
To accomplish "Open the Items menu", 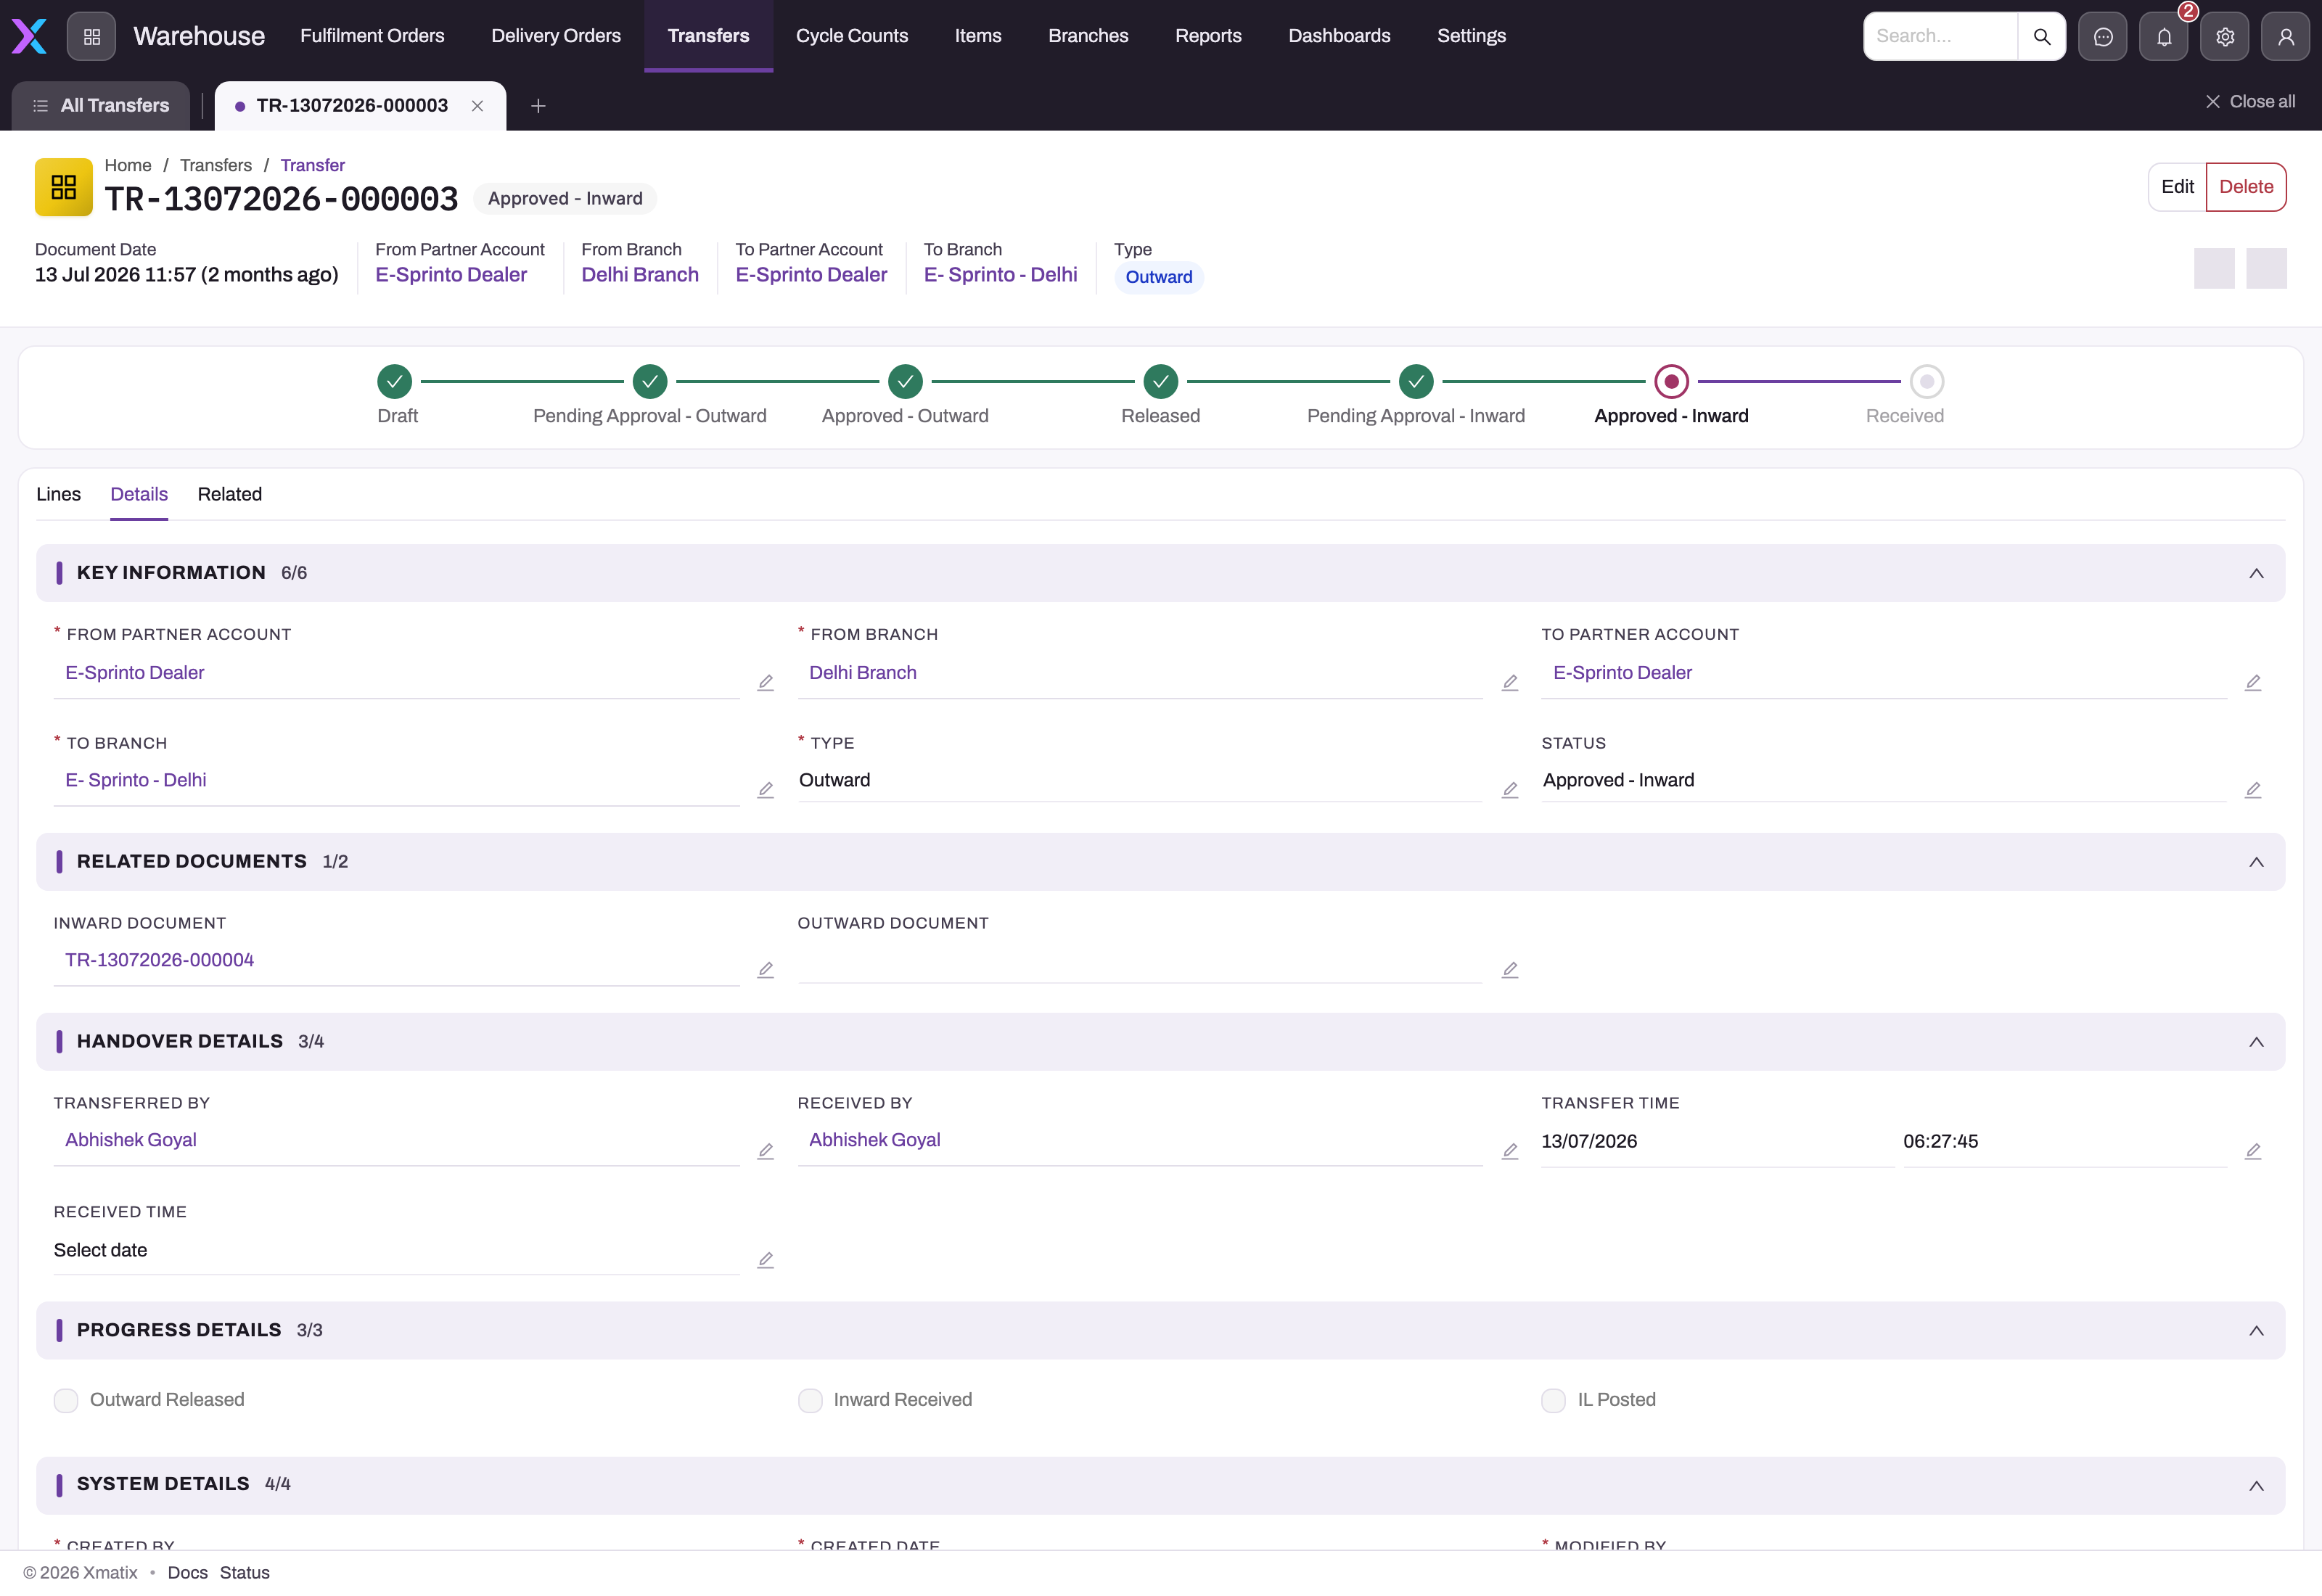I will click(x=978, y=36).
